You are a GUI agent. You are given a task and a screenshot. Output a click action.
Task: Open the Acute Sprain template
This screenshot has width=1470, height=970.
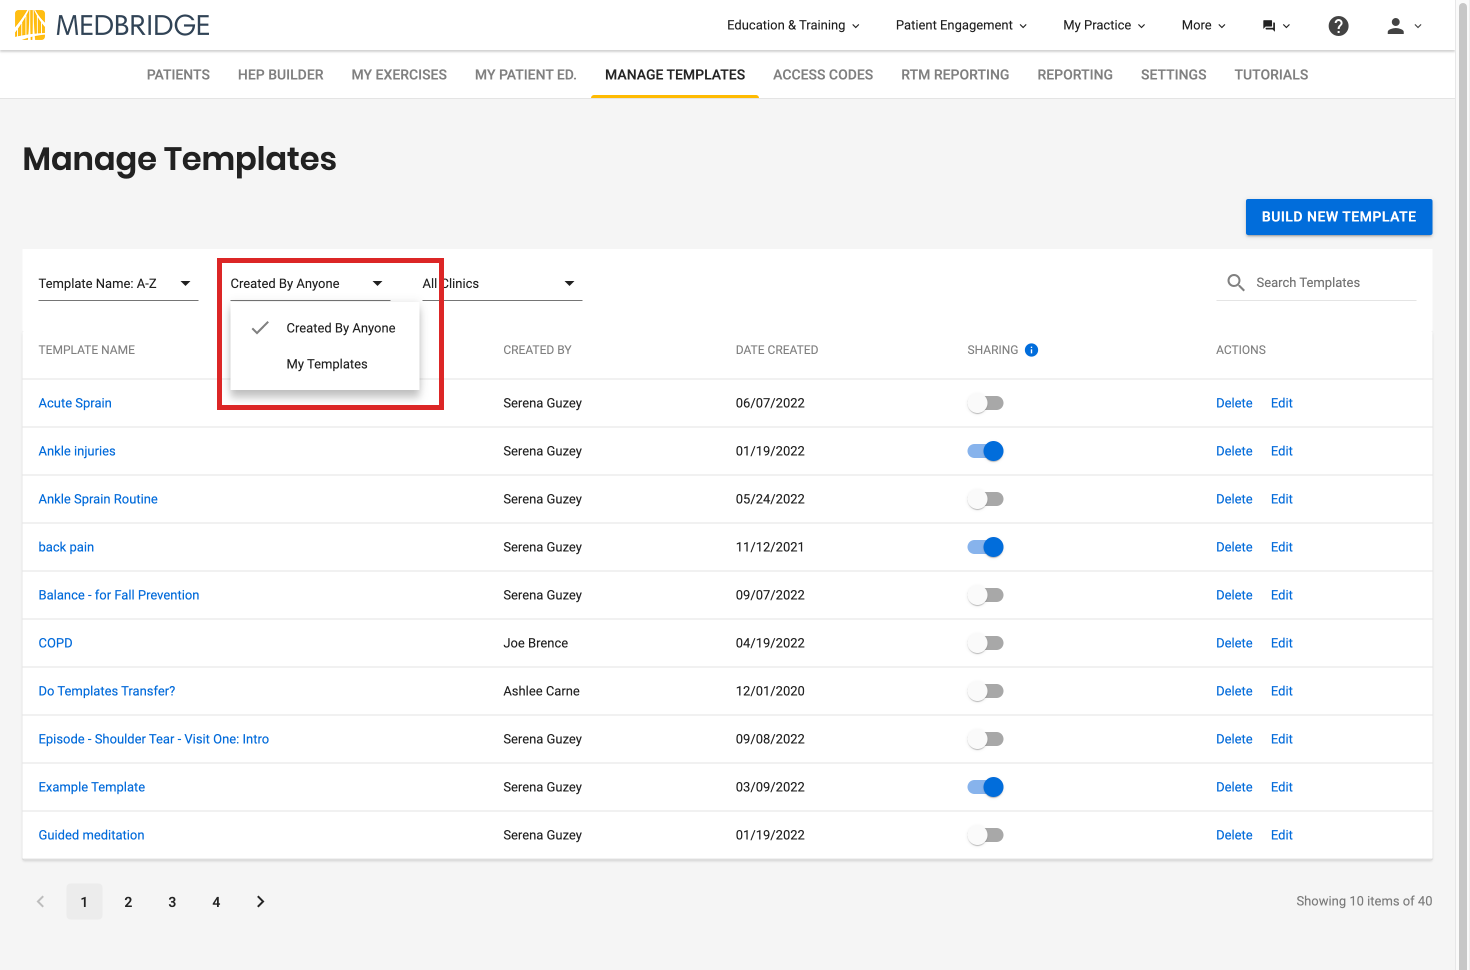(x=75, y=403)
